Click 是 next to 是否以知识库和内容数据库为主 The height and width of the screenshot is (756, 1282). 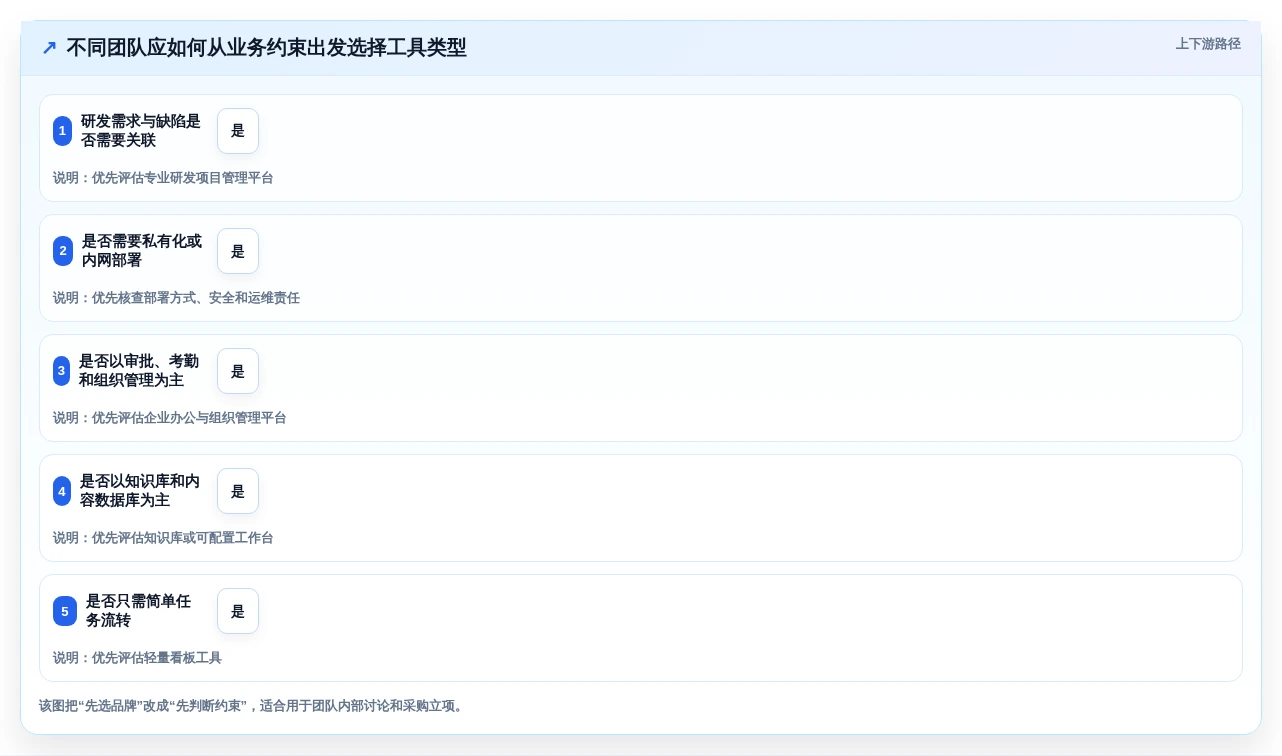click(x=238, y=491)
